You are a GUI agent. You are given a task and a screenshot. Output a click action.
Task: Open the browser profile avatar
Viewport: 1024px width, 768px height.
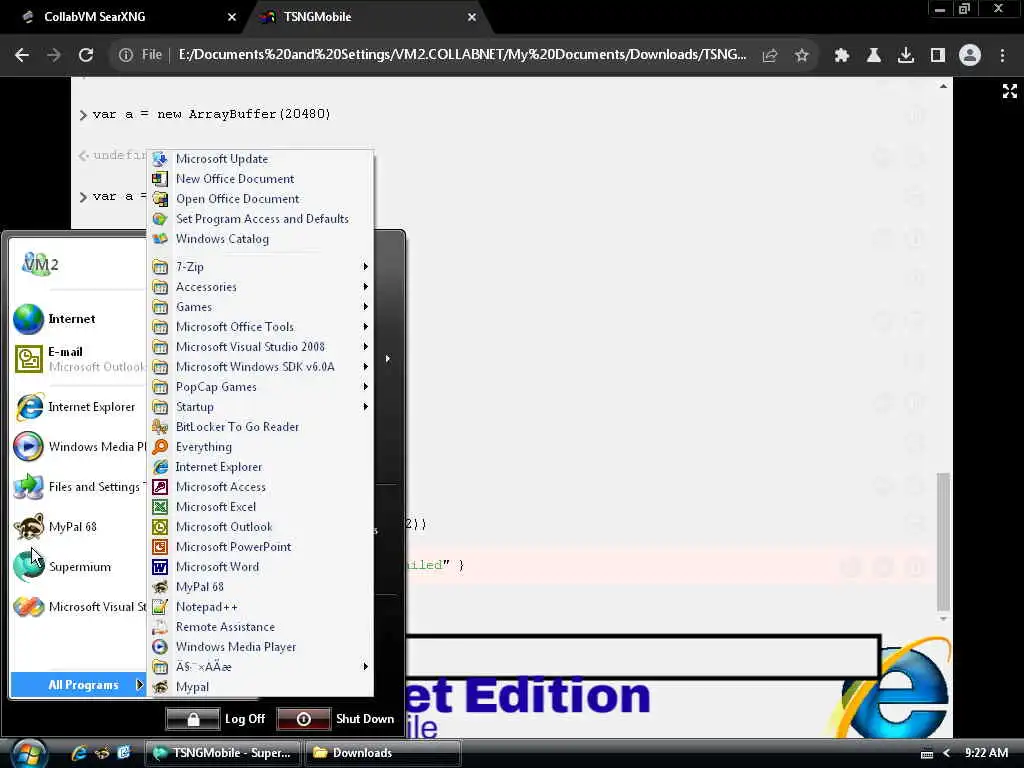970,56
